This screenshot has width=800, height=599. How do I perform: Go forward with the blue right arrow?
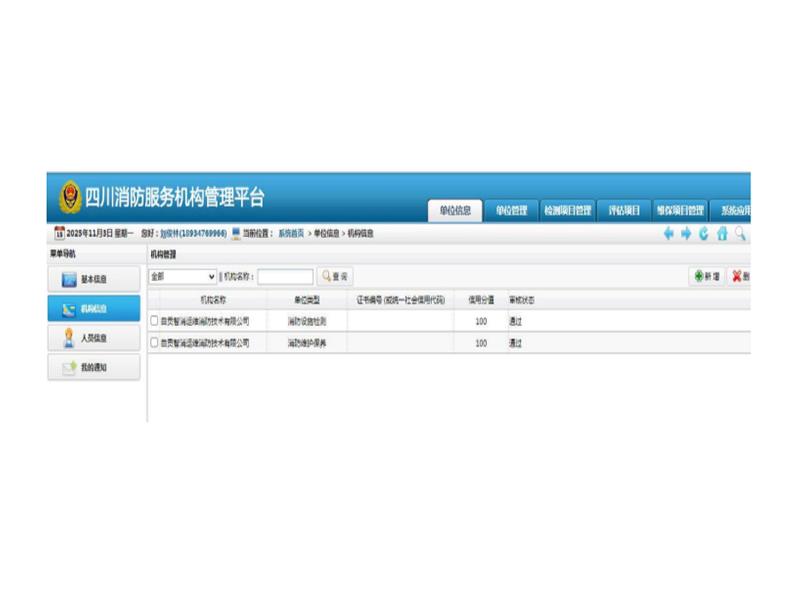pyautogui.click(x=686, y=234)
